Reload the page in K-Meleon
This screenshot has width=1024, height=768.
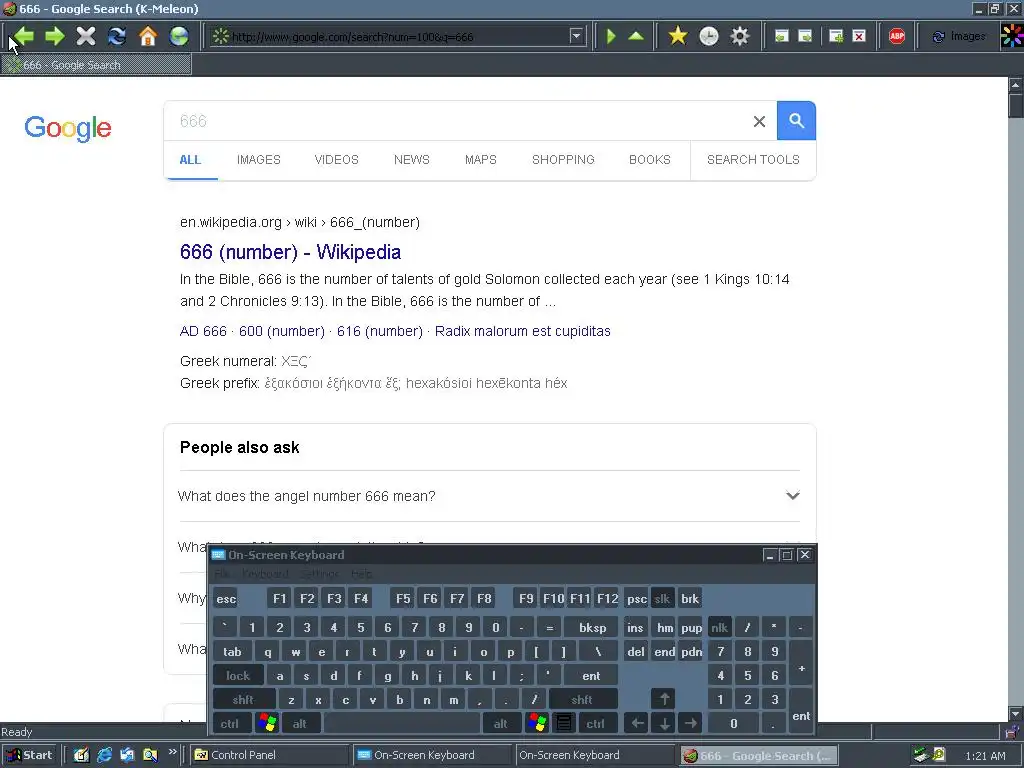coord(117,36)
